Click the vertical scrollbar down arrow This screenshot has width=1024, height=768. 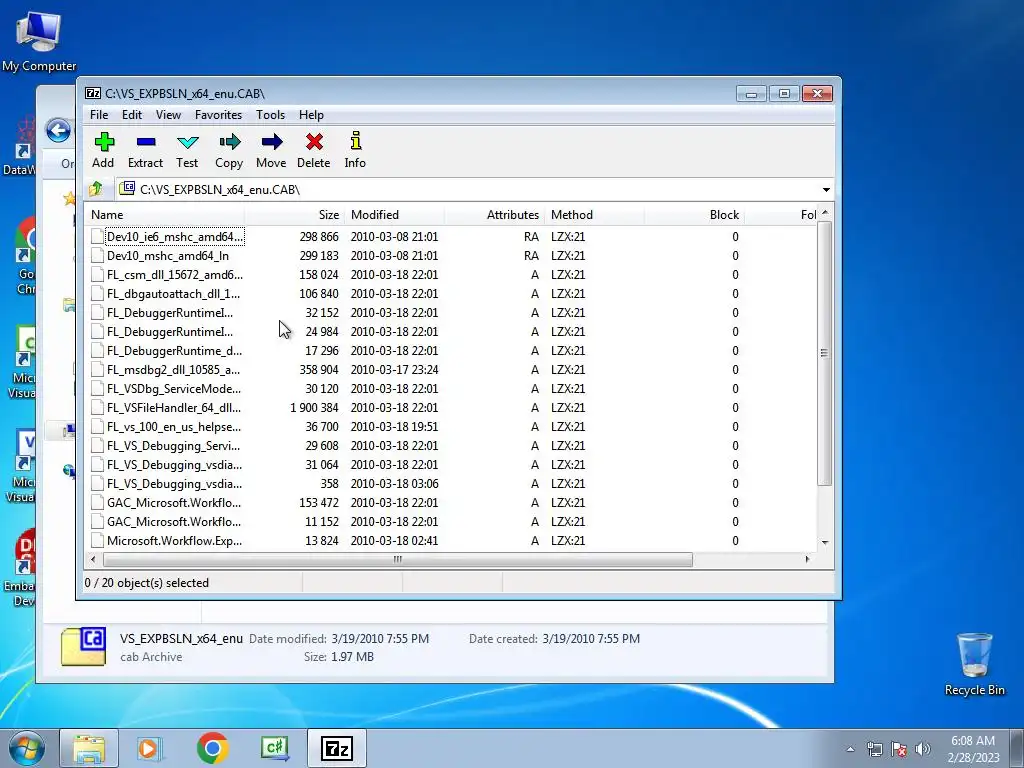[825, 543]
